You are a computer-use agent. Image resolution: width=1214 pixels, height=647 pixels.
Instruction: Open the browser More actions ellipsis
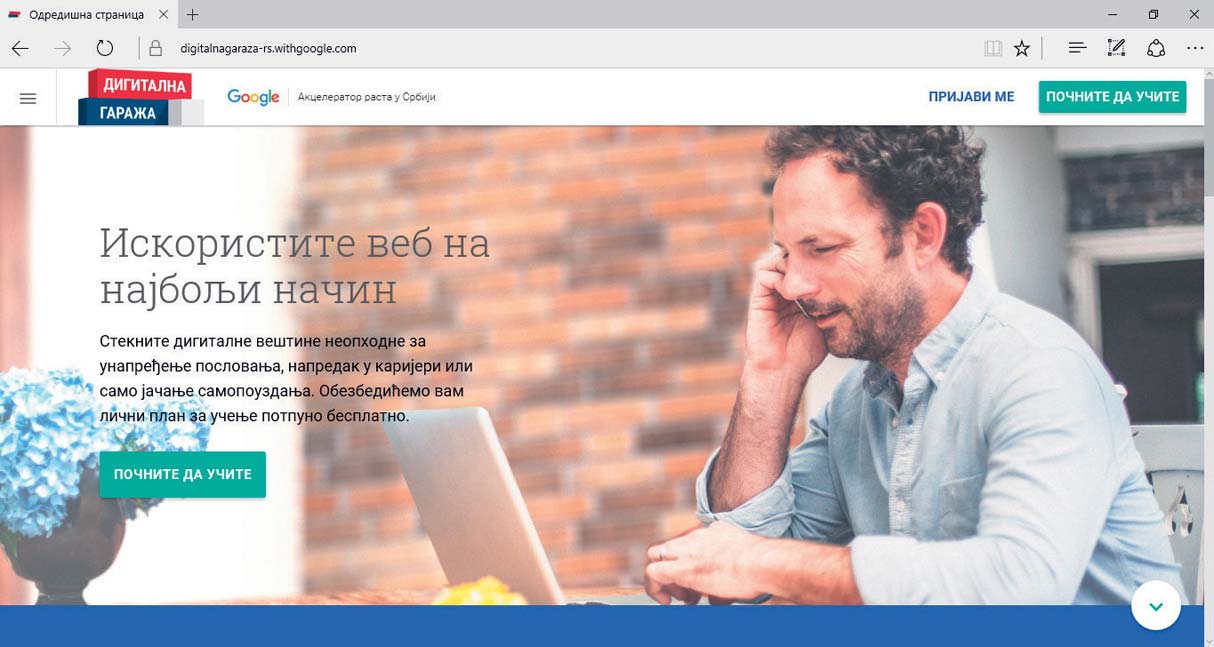(1195, 48)
